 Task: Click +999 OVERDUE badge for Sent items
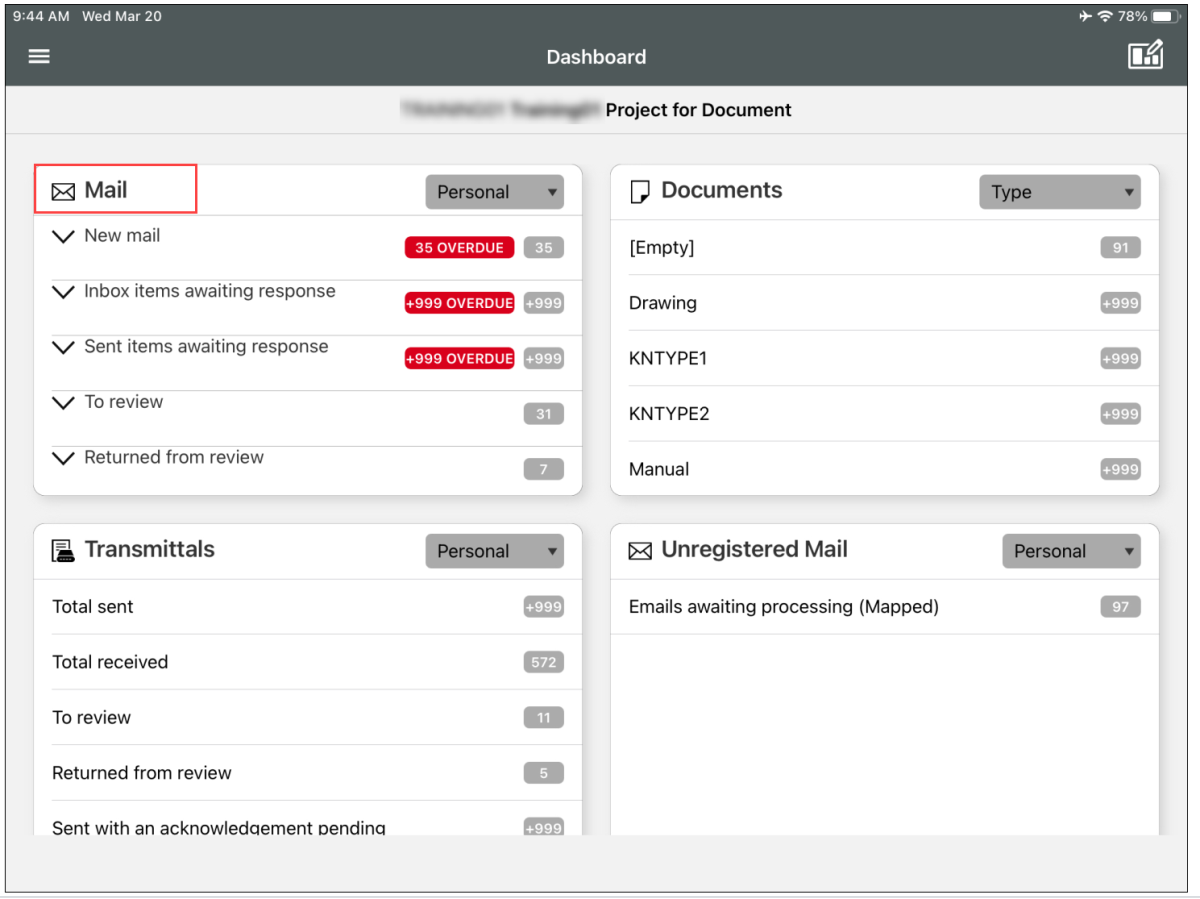click(x=459, y=358)
